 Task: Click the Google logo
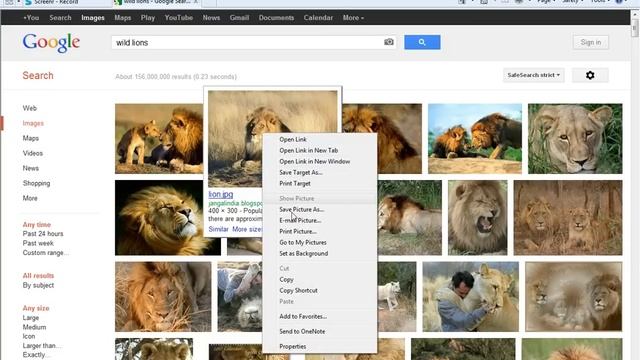point(51,43)
